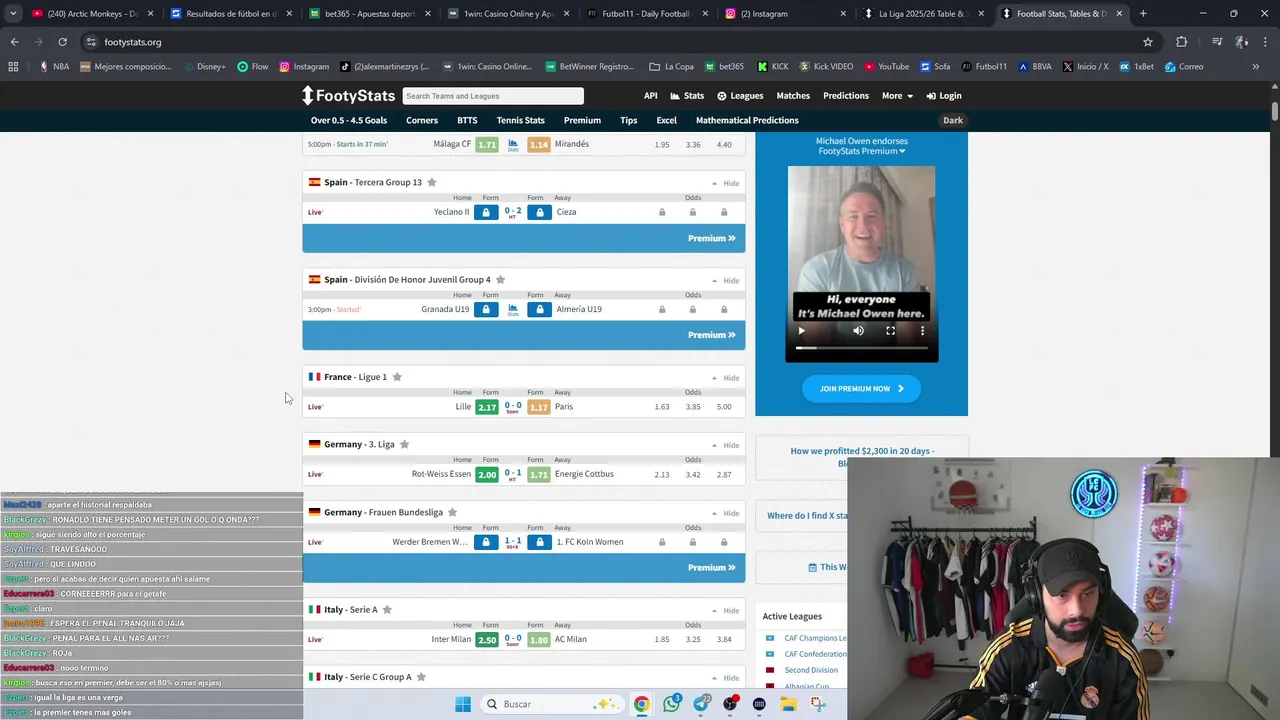1280x720 pixels.
Task: Switch to the bet365 Apuestas tab
Action: tap(367, 14)
